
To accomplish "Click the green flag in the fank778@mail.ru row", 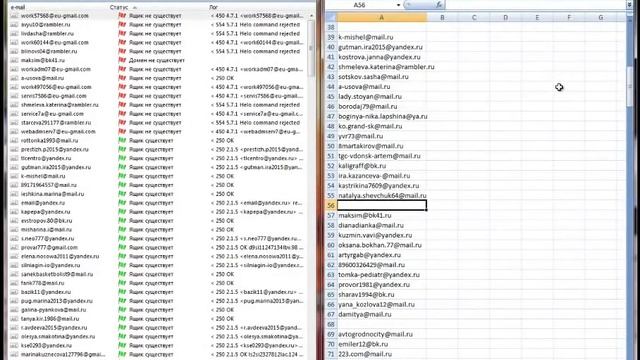I will (122, 283).
